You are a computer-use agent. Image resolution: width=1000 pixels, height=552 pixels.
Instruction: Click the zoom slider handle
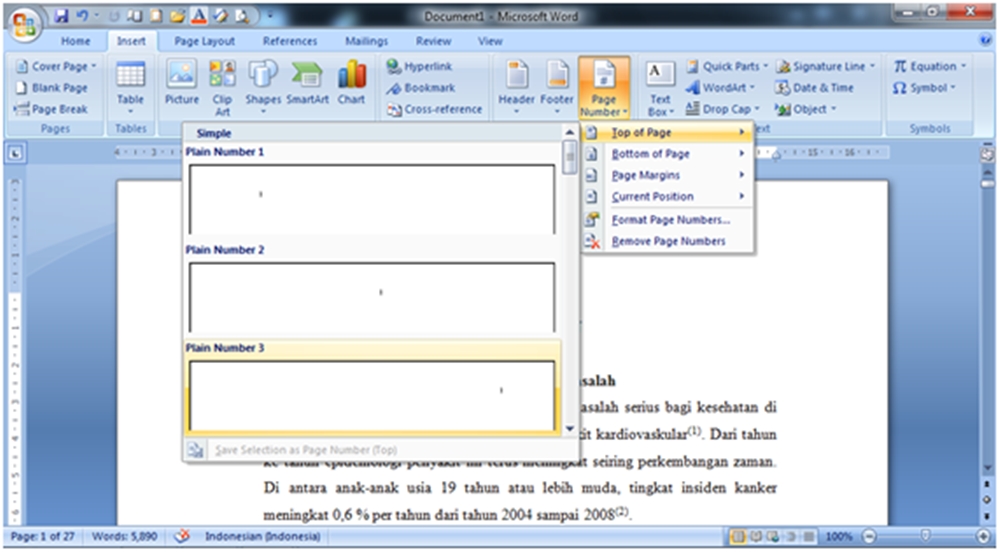click(x=925, y=537)
